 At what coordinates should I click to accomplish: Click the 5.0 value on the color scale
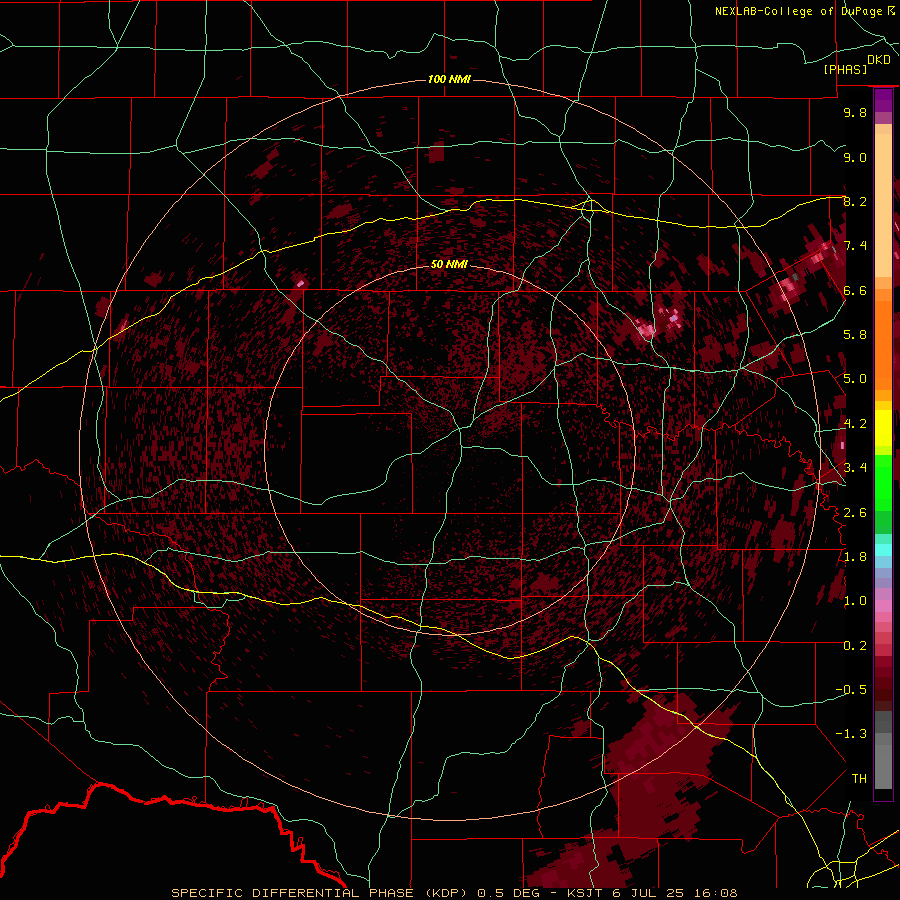tap(855, 379)
